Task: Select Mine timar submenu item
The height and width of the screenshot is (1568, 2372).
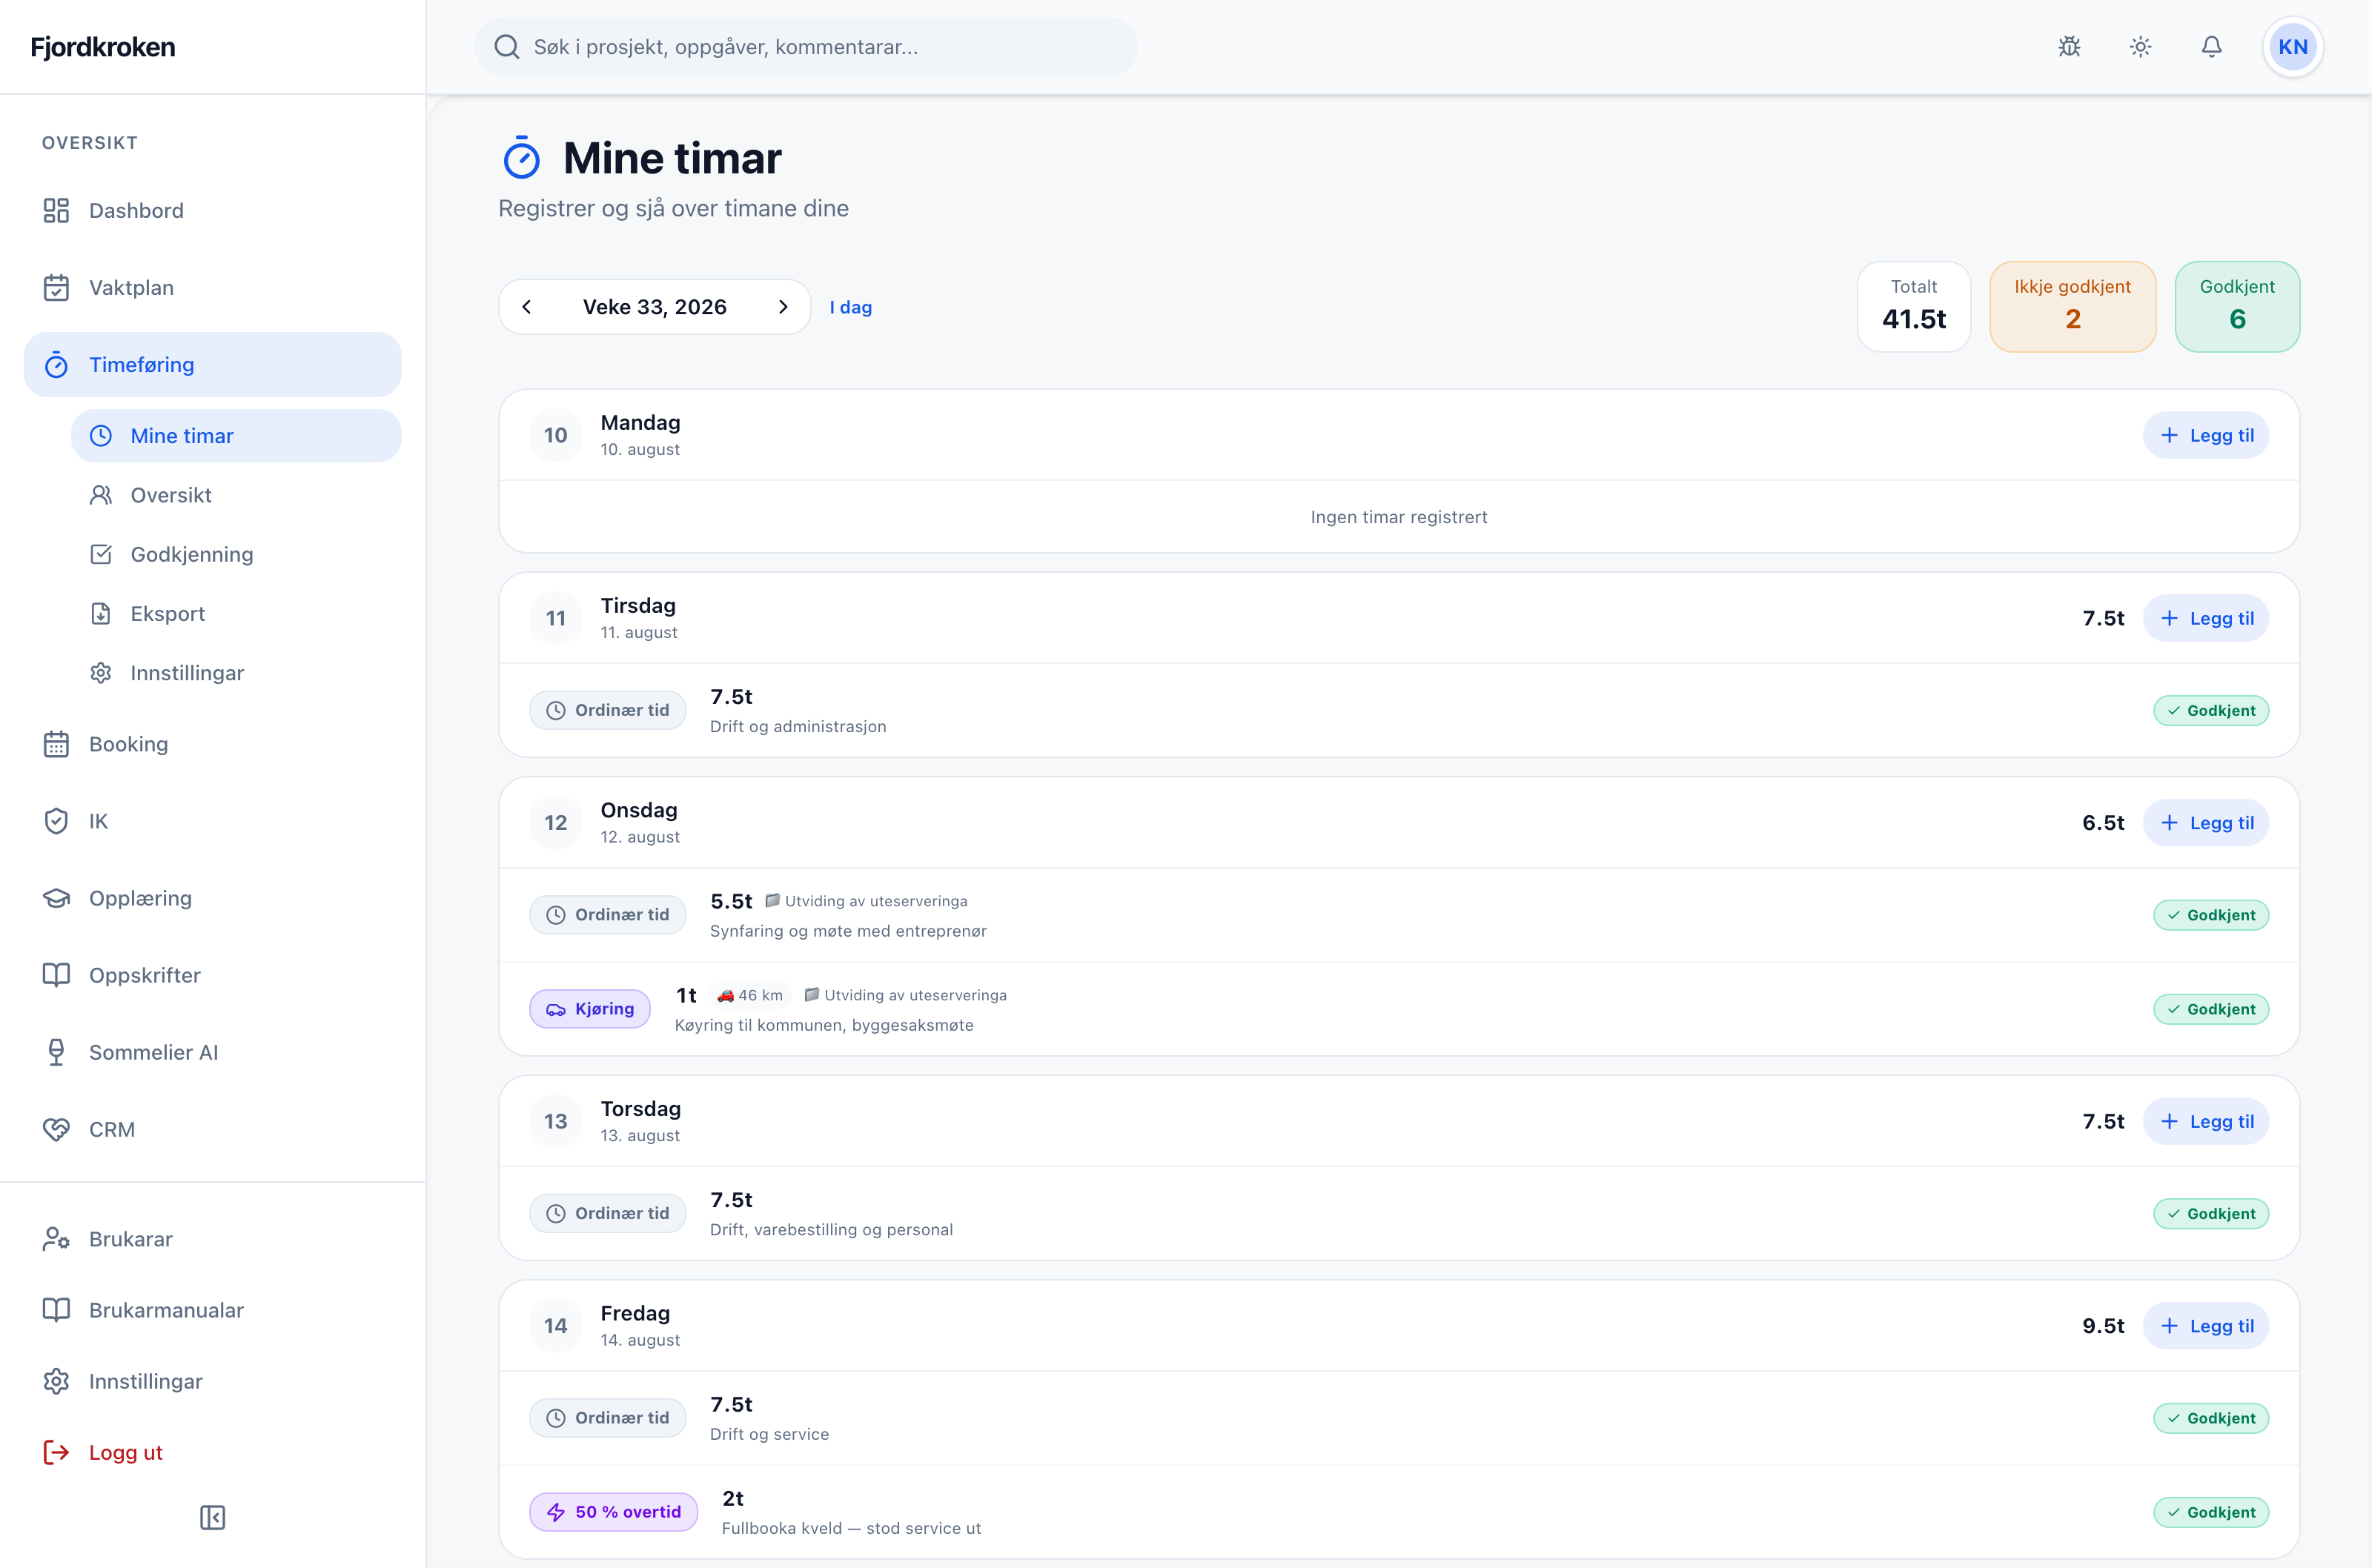Action: point(236,436)
